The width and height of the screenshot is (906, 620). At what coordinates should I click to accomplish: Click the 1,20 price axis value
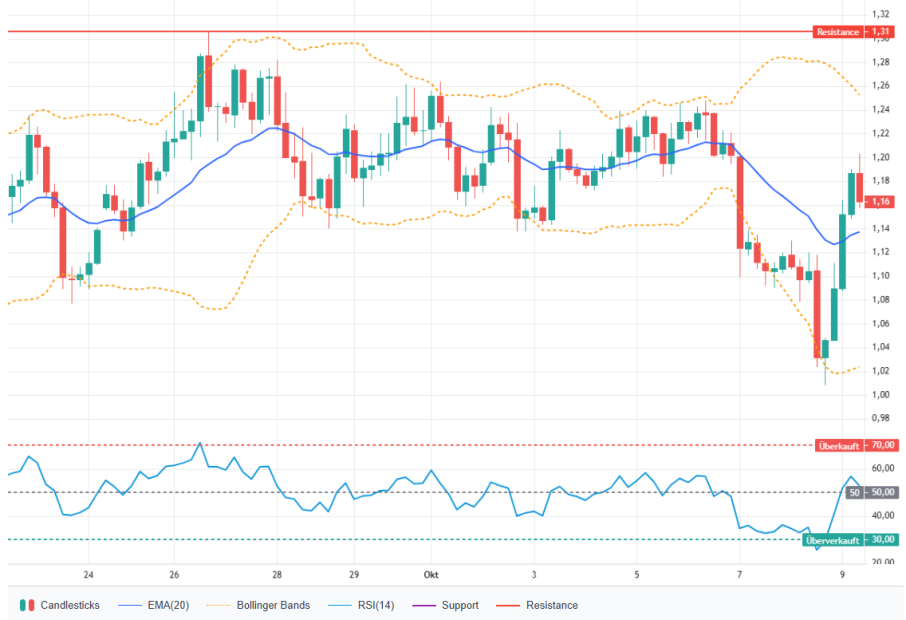[x=881, y=157]
